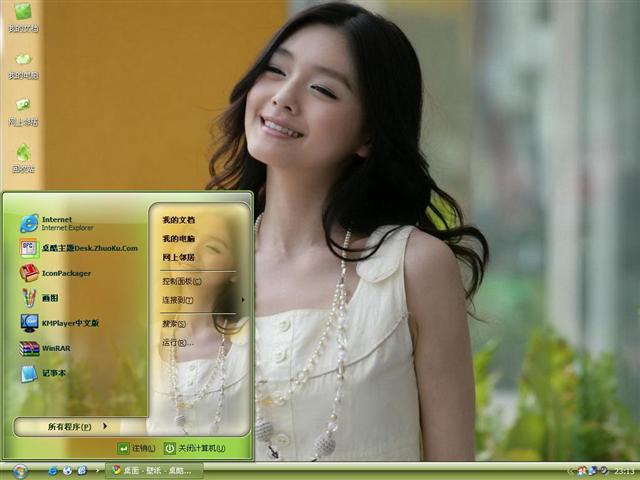Open the 我的文档 desktop icon
The height and width of the screenshot is (480, 640).
point(23,17)
